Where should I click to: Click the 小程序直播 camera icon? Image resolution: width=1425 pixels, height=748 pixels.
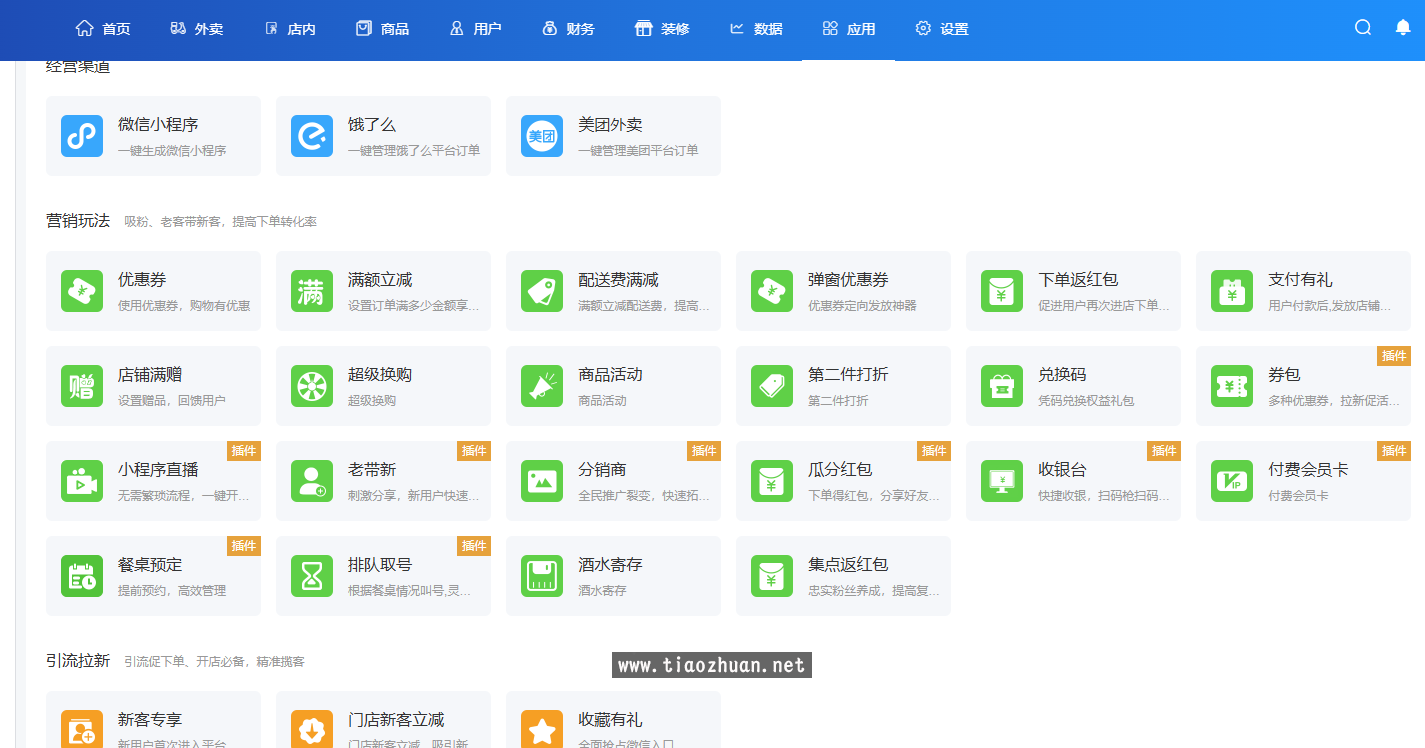82,481
